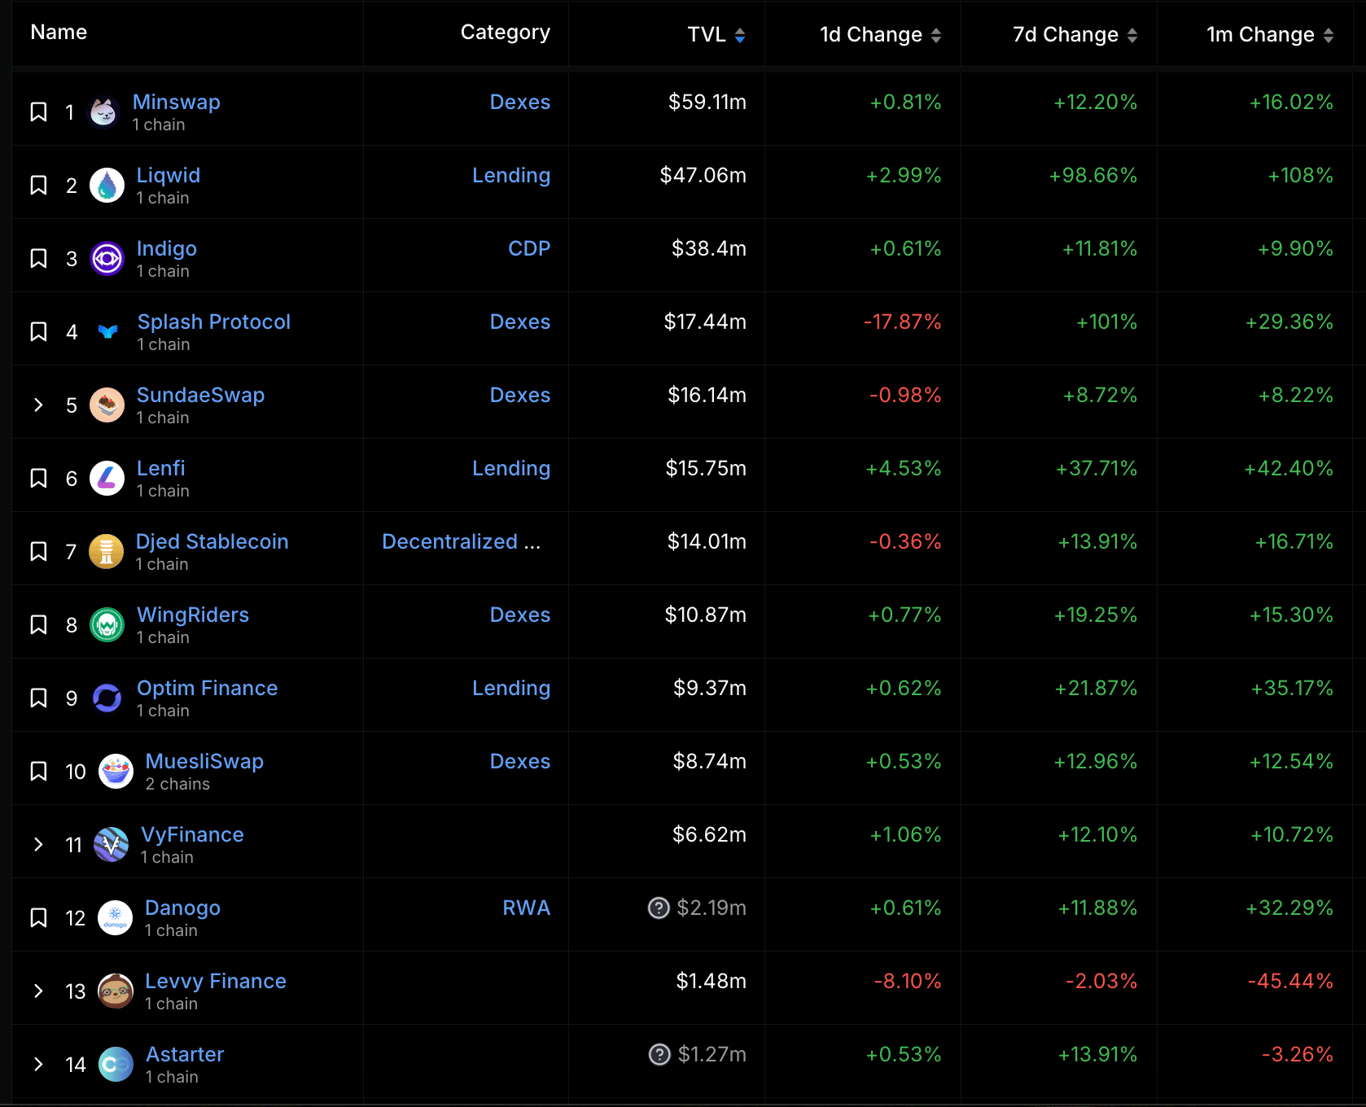1366x1107 pixels.
Task: Open the truncated Decentralized category link
Action: pyautogui.click(x=461, y=541)
